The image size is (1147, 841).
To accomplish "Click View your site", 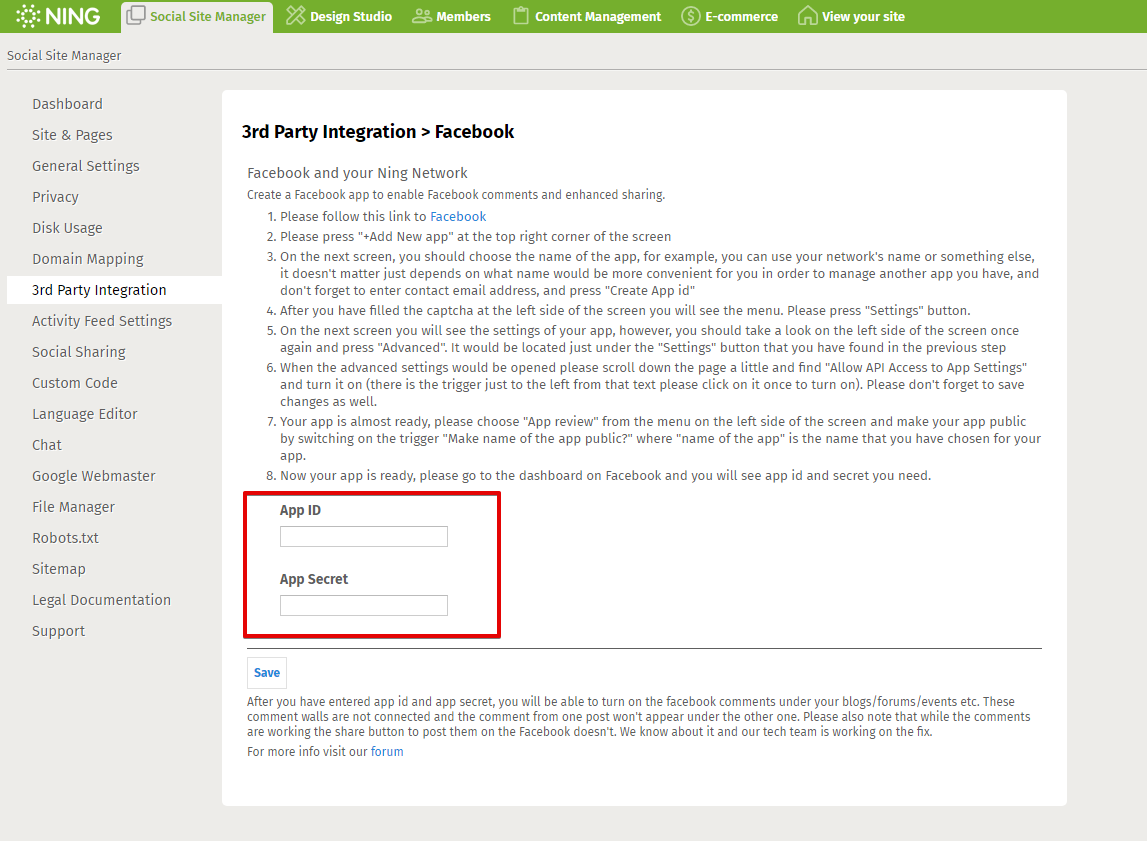I will [x=851, y=16].
